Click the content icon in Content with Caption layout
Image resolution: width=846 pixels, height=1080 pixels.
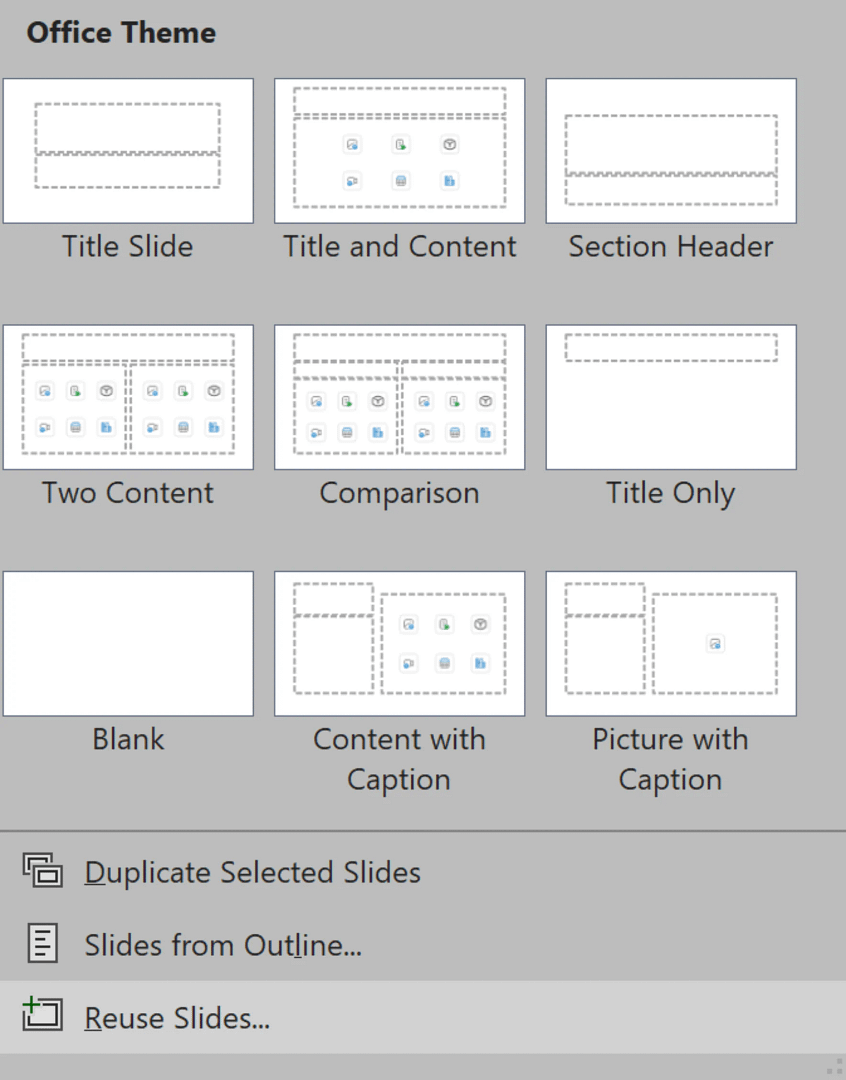409,625
